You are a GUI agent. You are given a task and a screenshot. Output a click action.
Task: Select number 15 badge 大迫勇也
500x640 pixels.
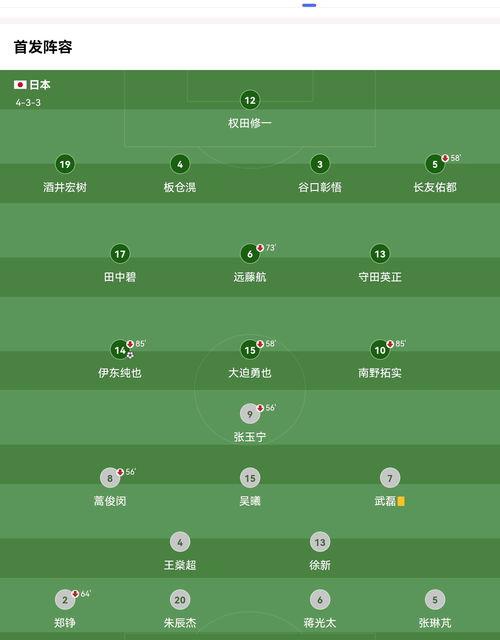[x=250, y=350]
